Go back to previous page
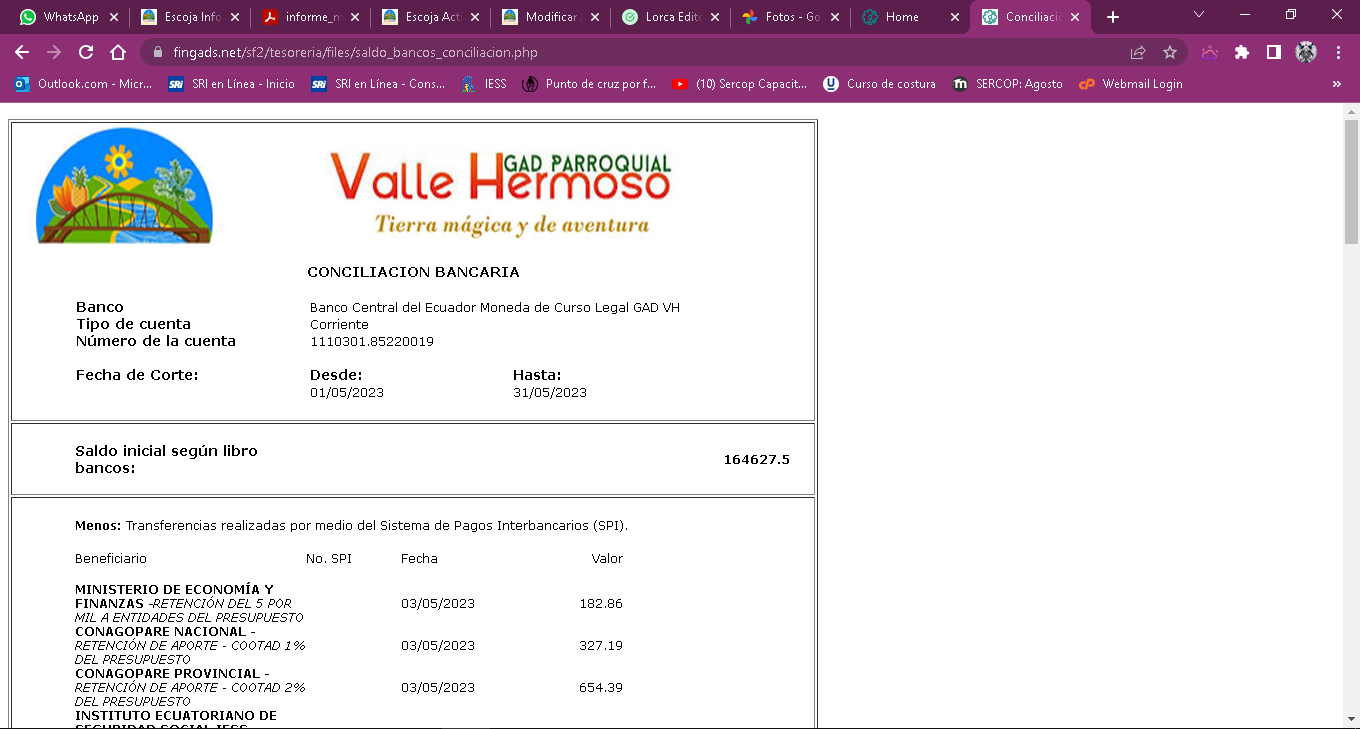The width and height of the screenshot is (1360, 729). coord(22,52)
